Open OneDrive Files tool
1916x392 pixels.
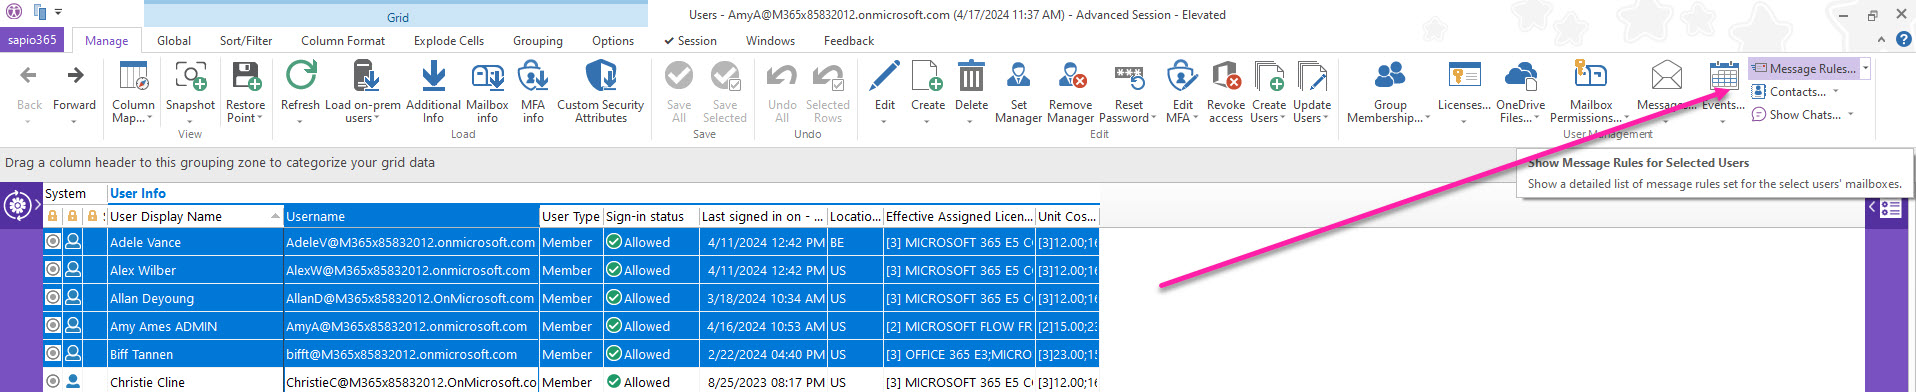coord(1520,91)
